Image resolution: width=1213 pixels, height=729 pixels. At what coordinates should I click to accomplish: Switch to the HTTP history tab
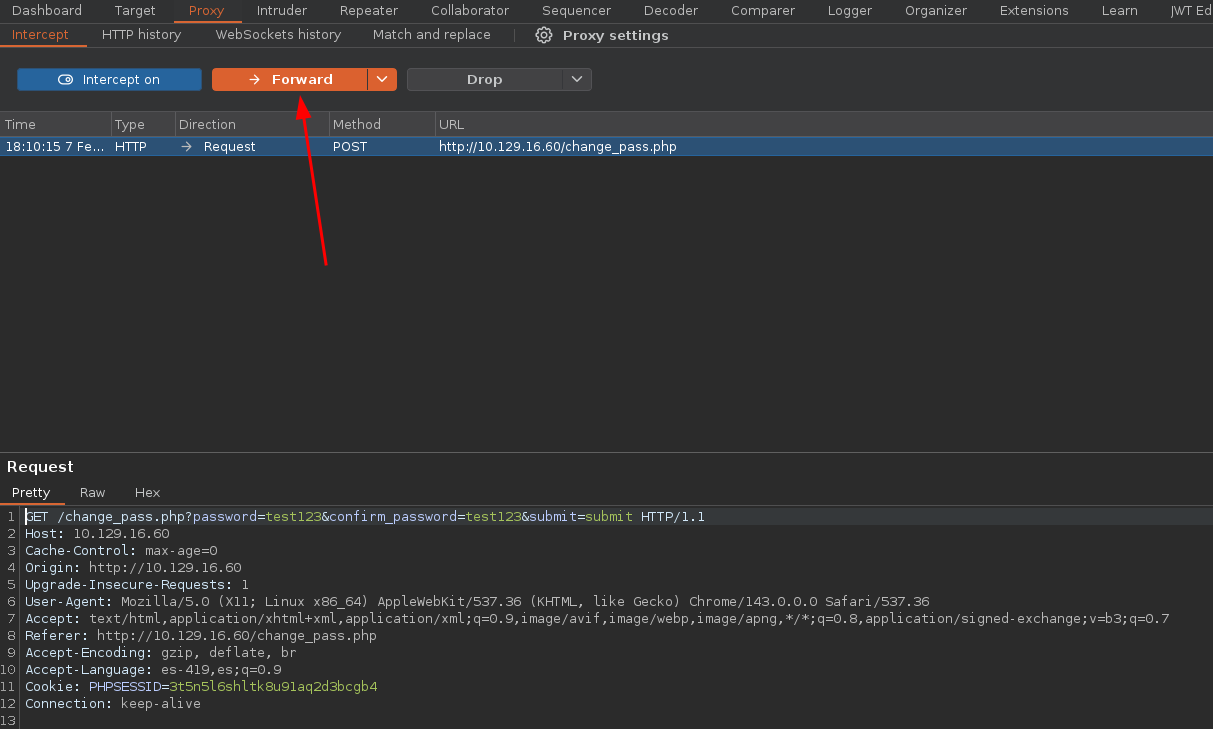pyautogui.click(x=141, y=35)
